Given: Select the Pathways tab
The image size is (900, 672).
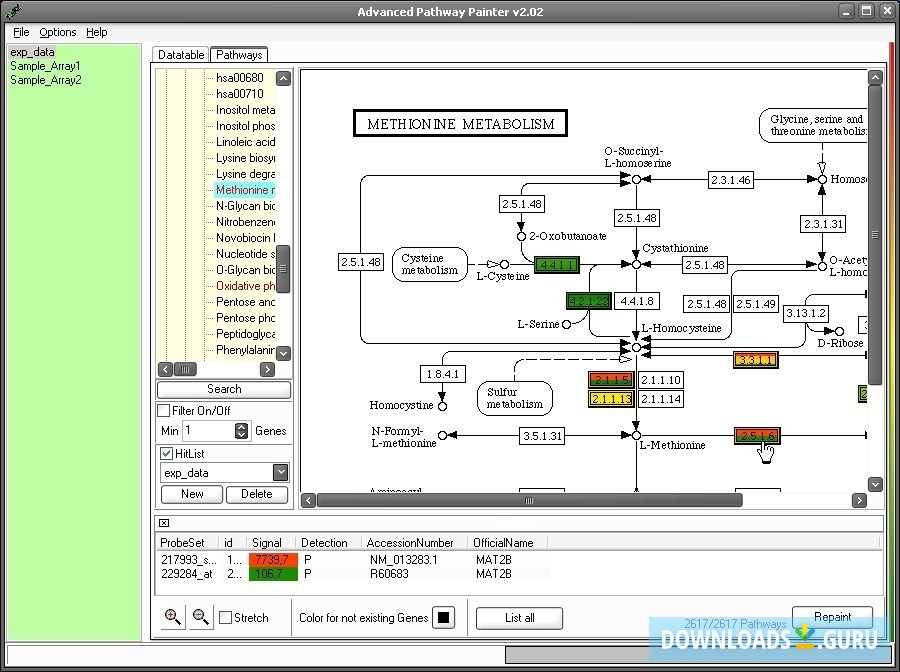Looking at the screenshot, I should click(239, 55).
